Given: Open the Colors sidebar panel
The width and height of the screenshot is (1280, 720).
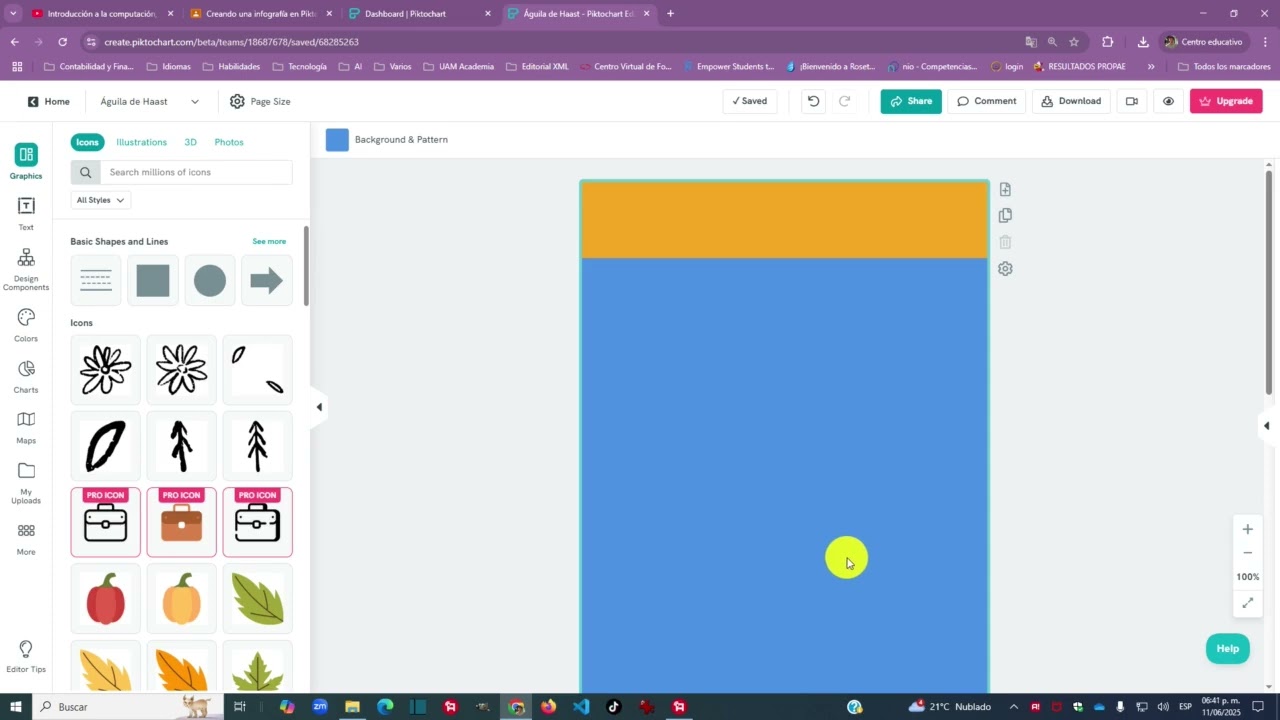Looking at the screenshot, I should (26, 326).
